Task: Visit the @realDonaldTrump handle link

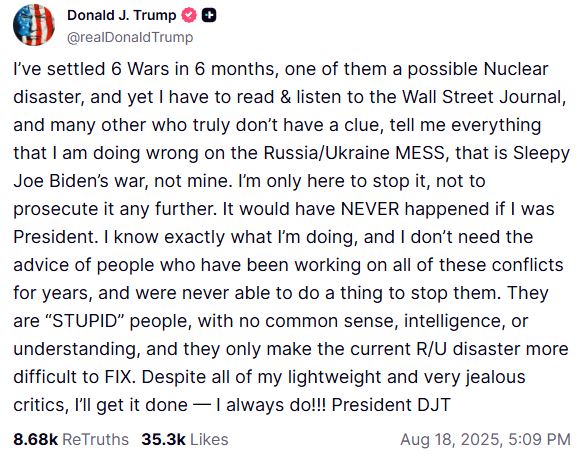Action: coord(130,37)
